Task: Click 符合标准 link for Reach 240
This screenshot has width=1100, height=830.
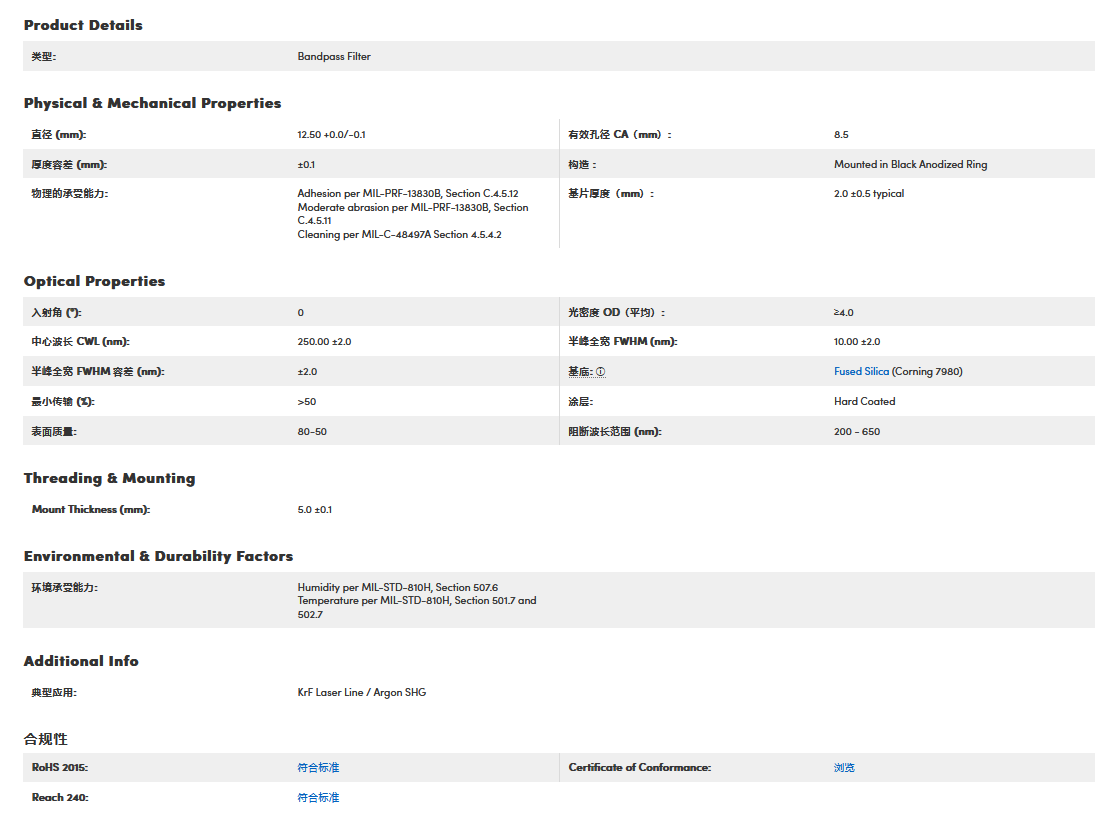Action: click(318, 798)
